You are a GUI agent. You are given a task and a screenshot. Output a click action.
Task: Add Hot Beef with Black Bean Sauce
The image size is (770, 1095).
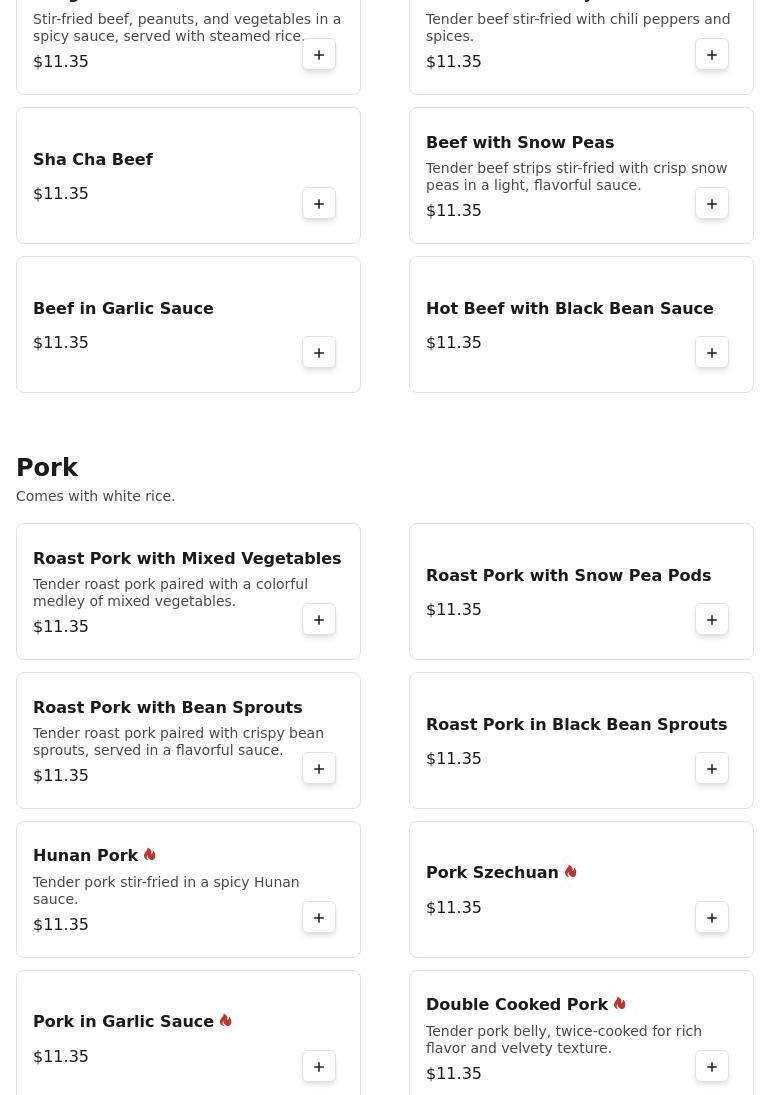(712, 353)
